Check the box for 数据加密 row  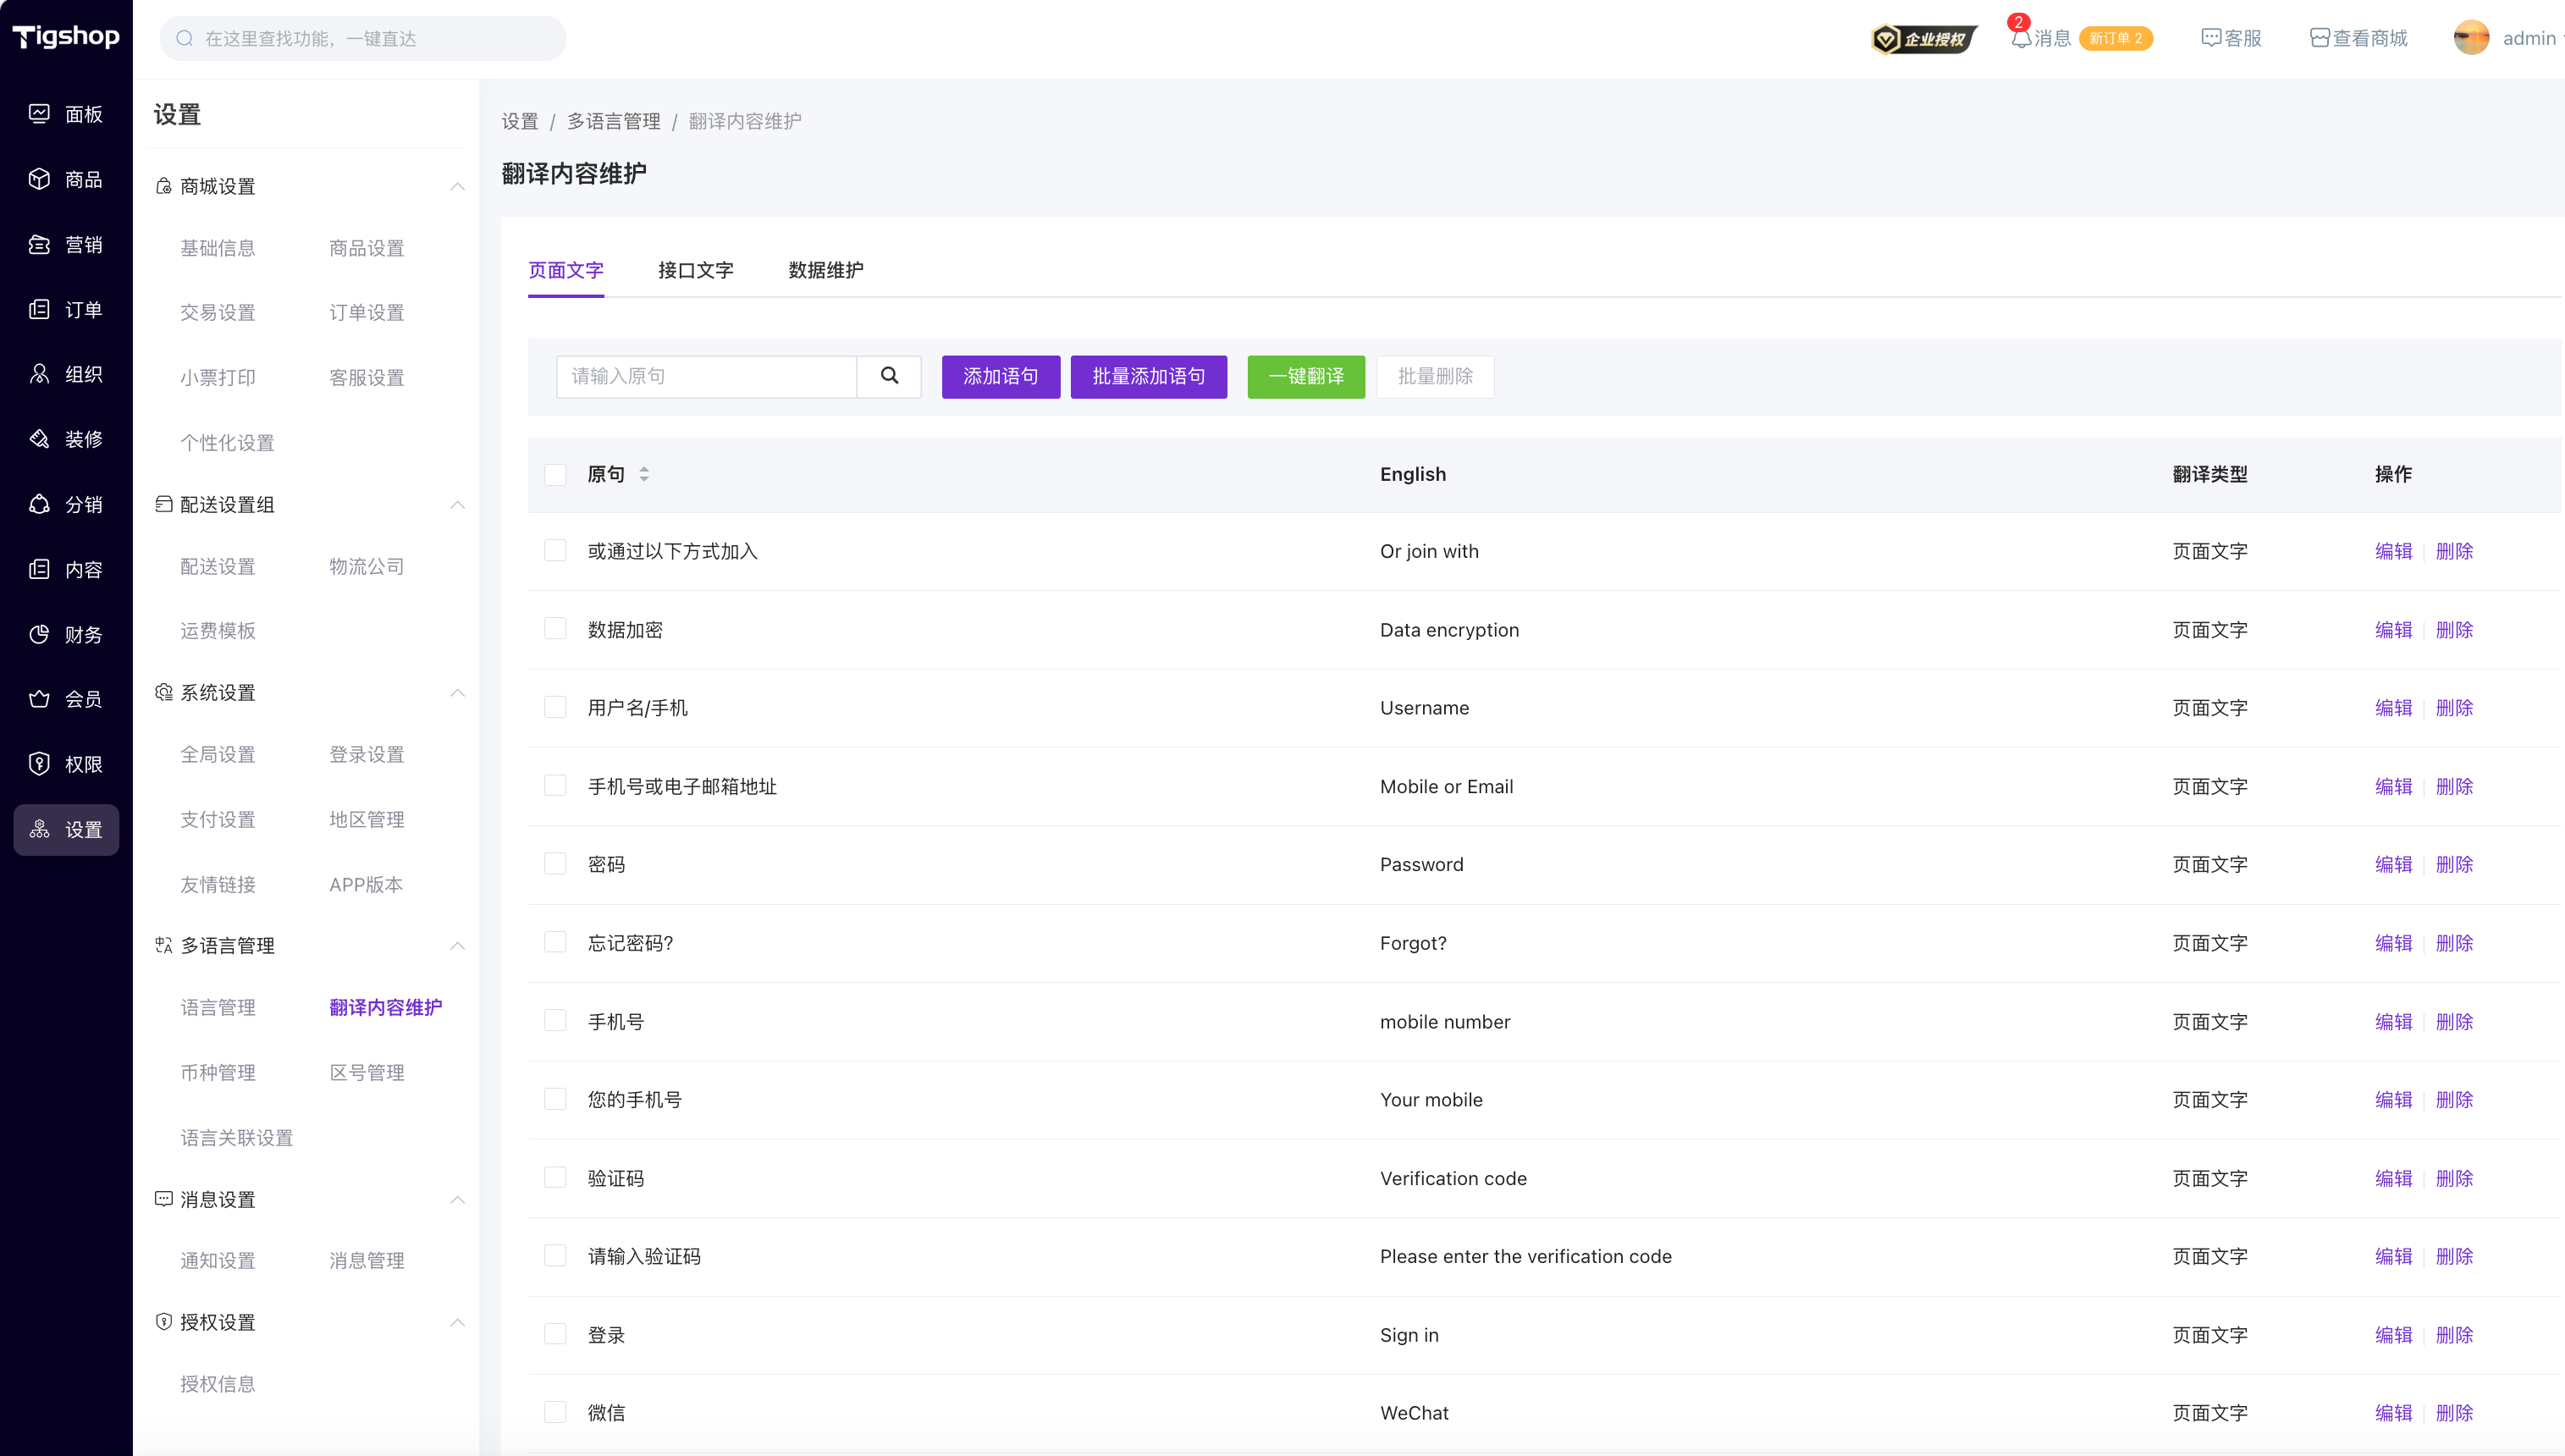pyautogui.click(x=555, y=629)
